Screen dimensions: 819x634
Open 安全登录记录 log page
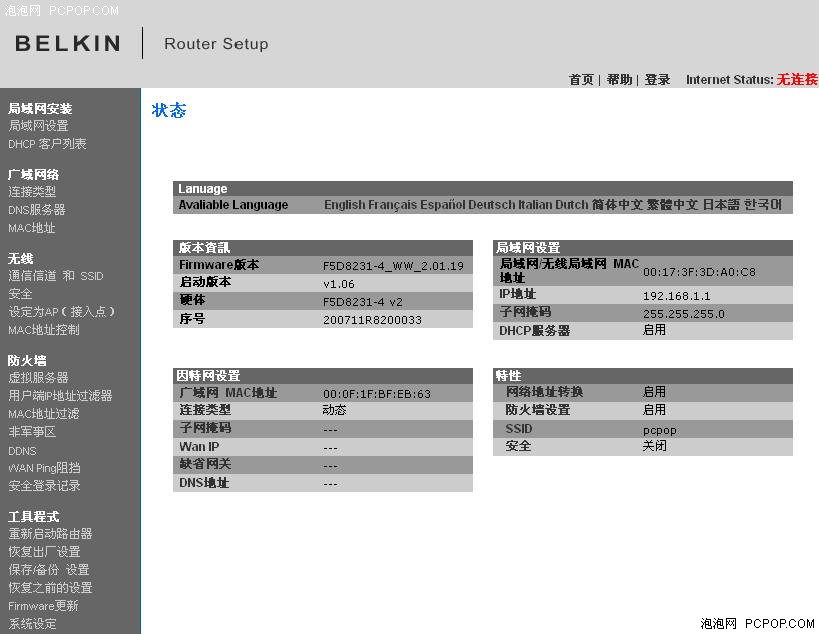coord(44,486)
